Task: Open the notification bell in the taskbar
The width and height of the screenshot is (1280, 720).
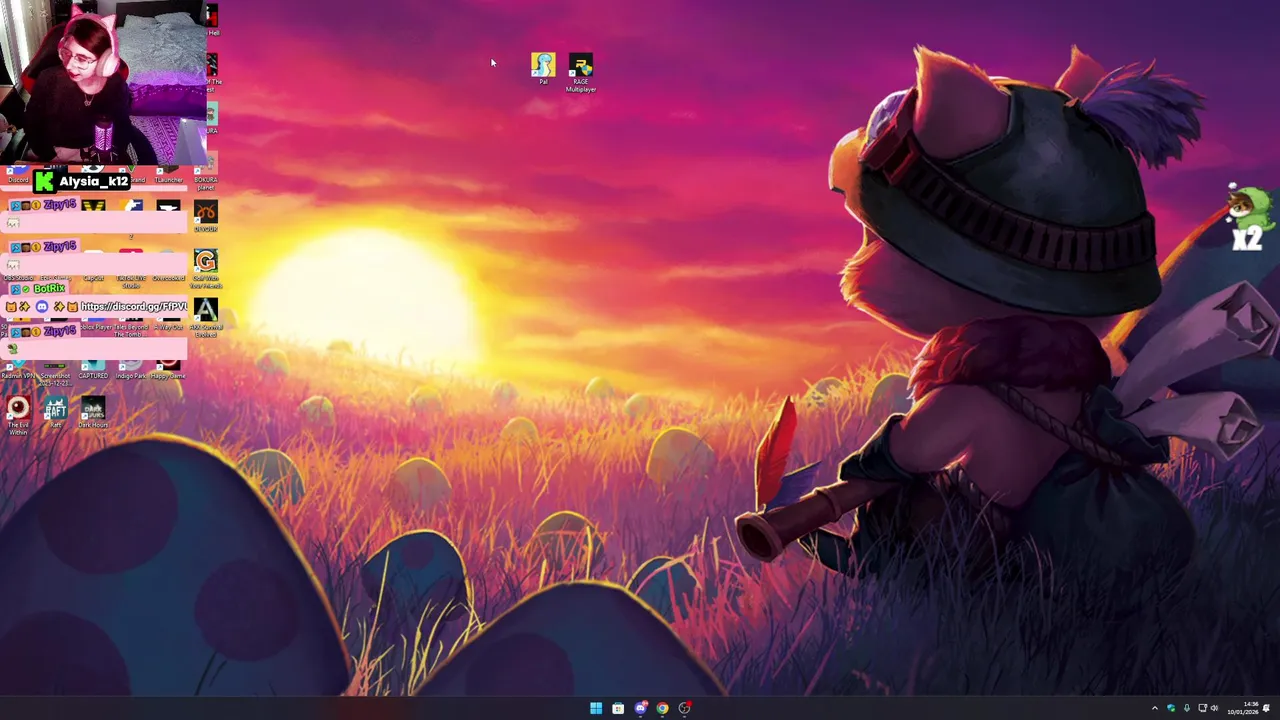Action: coord(1267,708)
